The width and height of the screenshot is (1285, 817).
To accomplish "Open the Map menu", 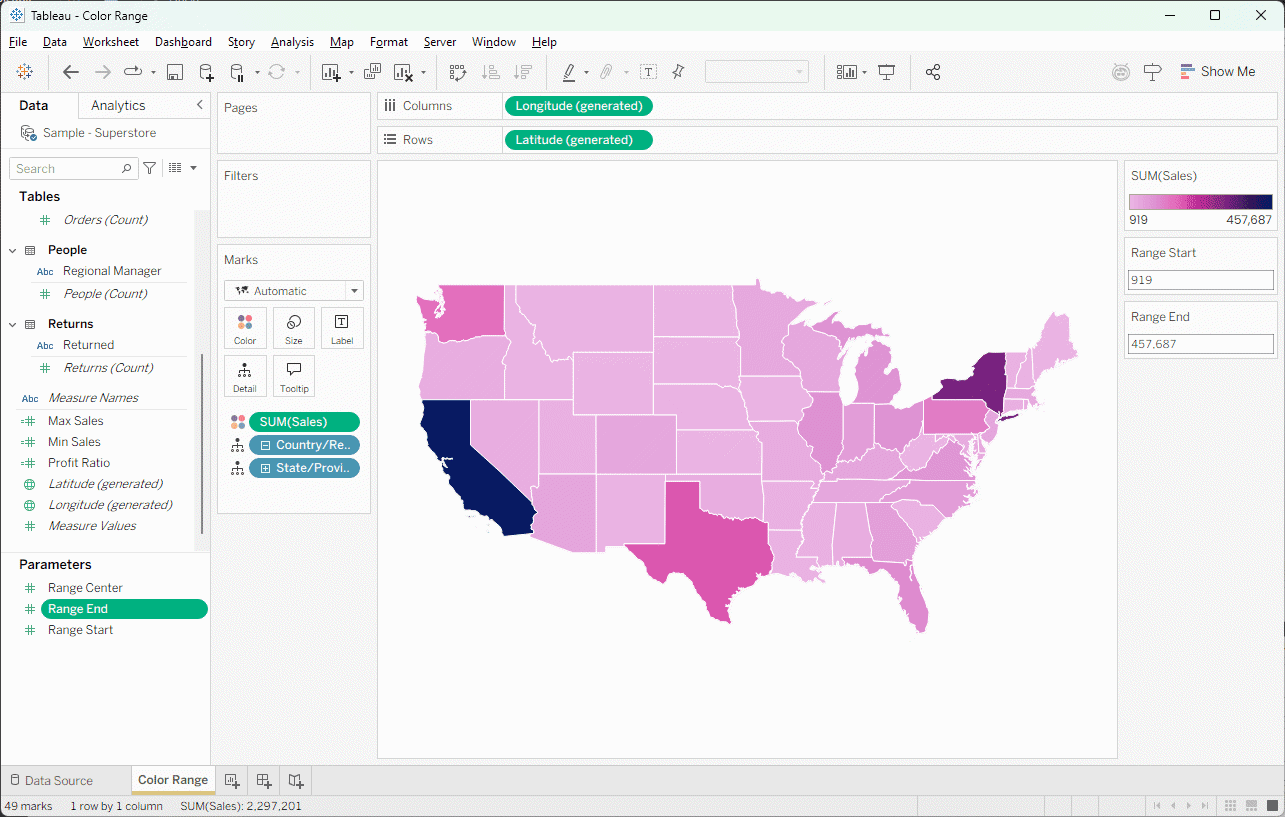I will tap(342, 42).
